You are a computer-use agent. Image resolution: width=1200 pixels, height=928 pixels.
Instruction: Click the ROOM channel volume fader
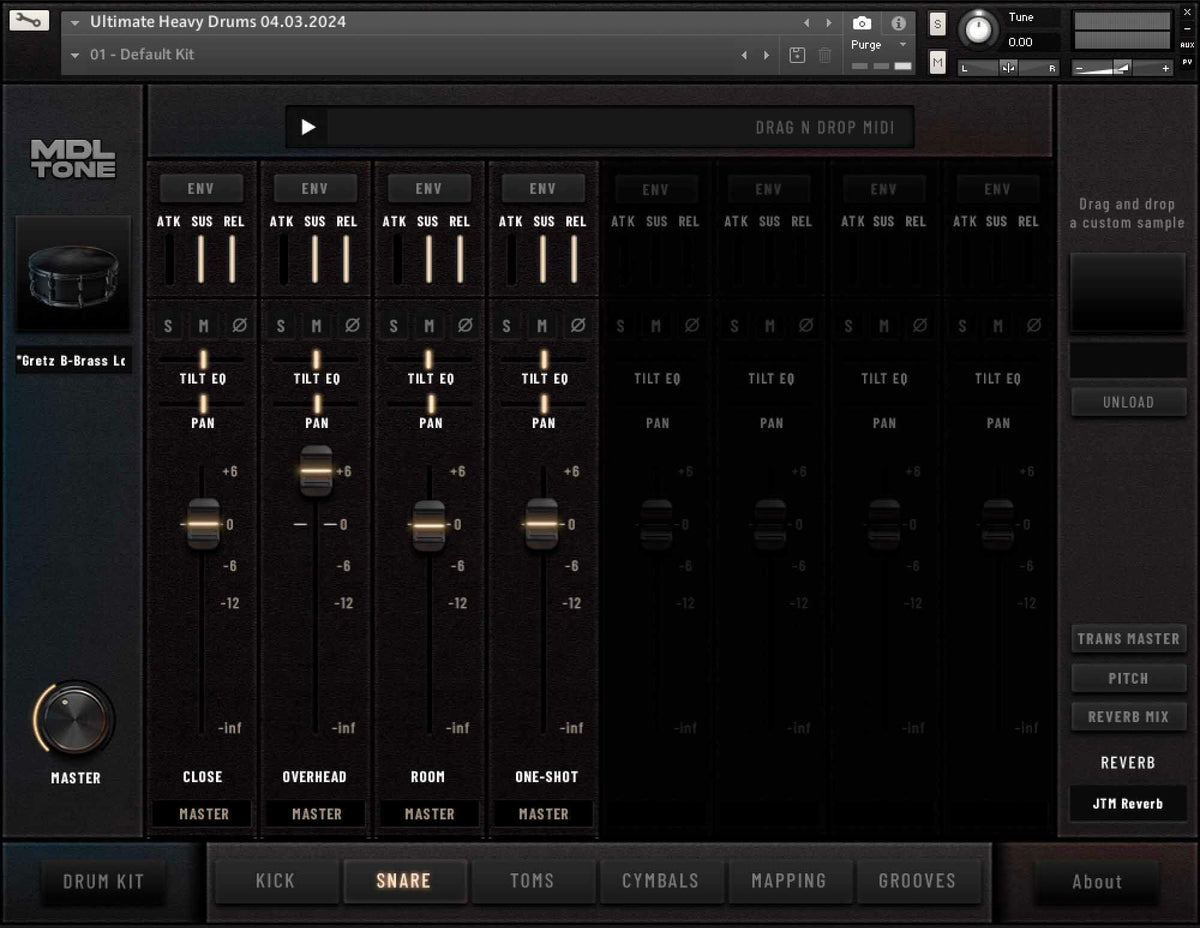pyautogui.click(x=429, y=524)
